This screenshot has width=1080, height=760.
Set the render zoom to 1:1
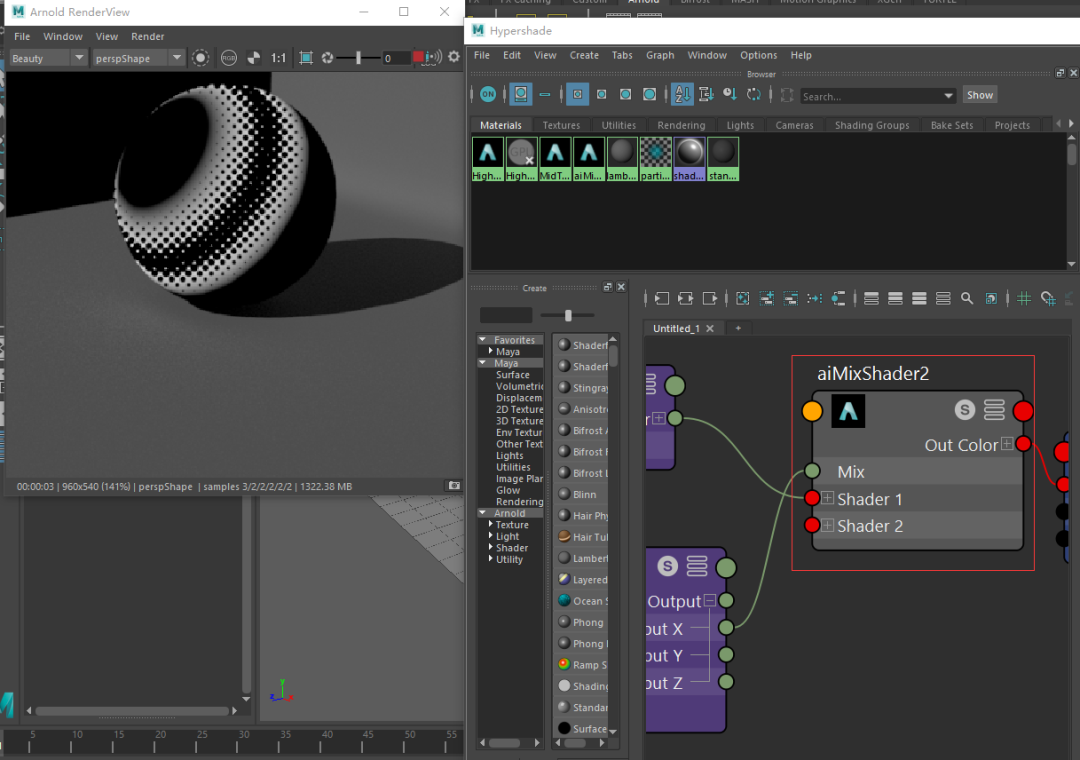(x=278, y=58)
